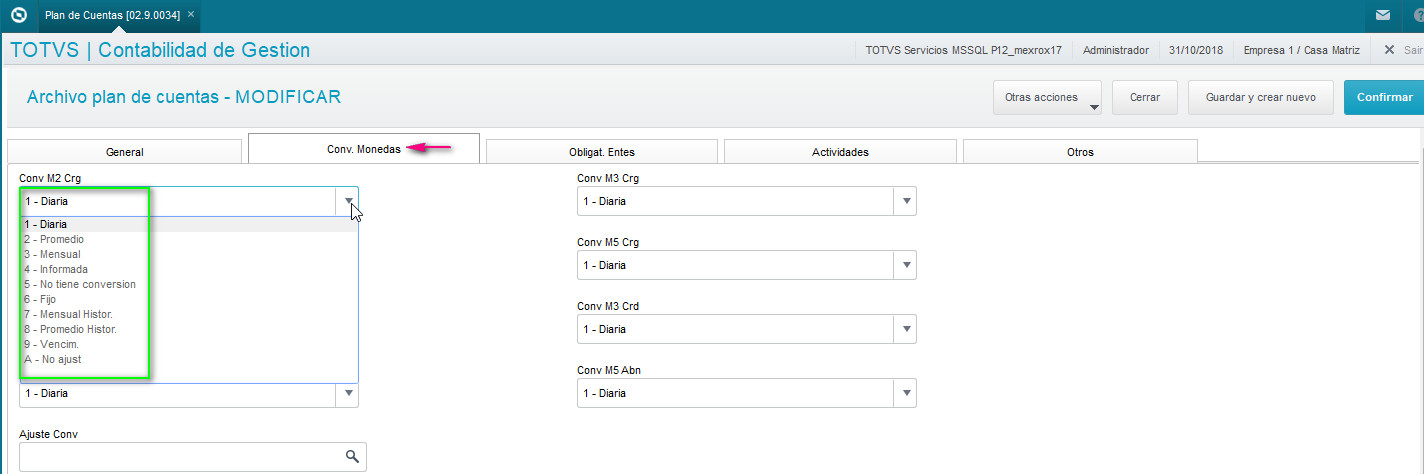Choose option A - No ajust
Image resolution: width=1424 pixels, height=474 pixels.
click(x=189, y=359)
